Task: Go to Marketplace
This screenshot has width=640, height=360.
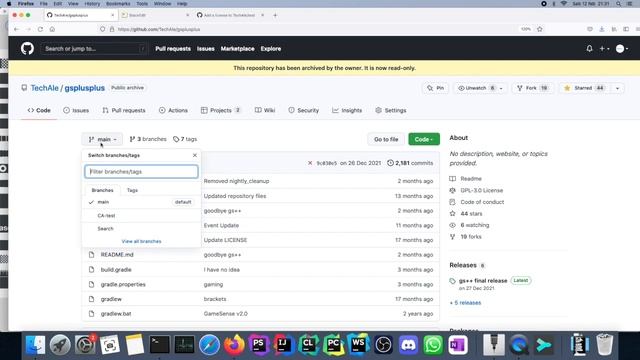Action: 238,49
